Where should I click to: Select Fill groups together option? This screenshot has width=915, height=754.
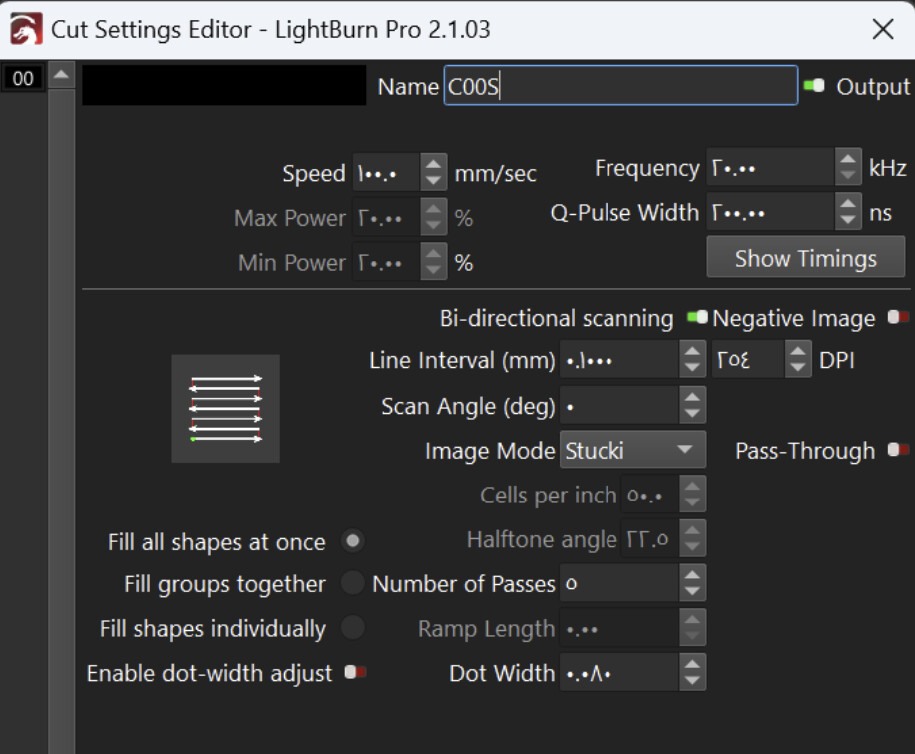click(352, 583)
